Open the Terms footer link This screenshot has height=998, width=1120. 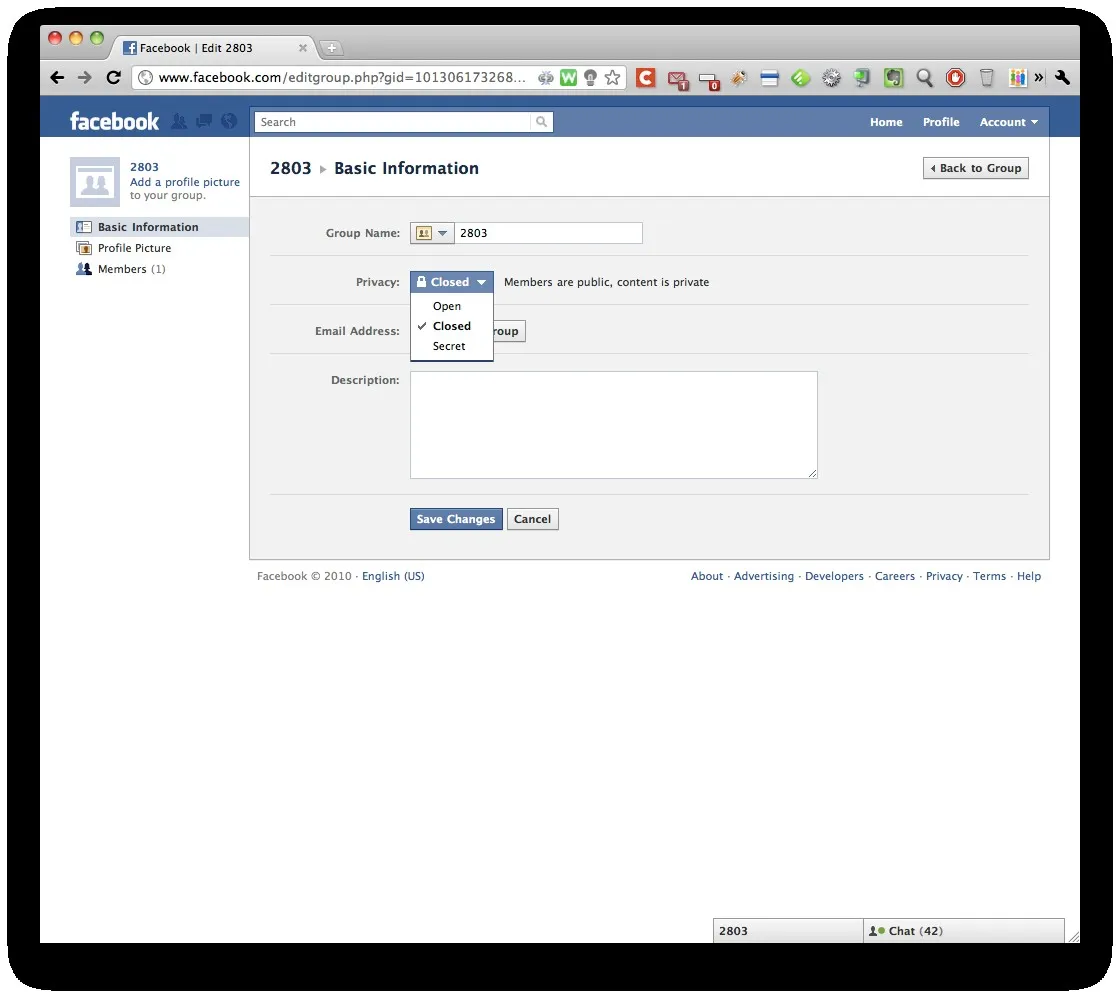(989, 576)
